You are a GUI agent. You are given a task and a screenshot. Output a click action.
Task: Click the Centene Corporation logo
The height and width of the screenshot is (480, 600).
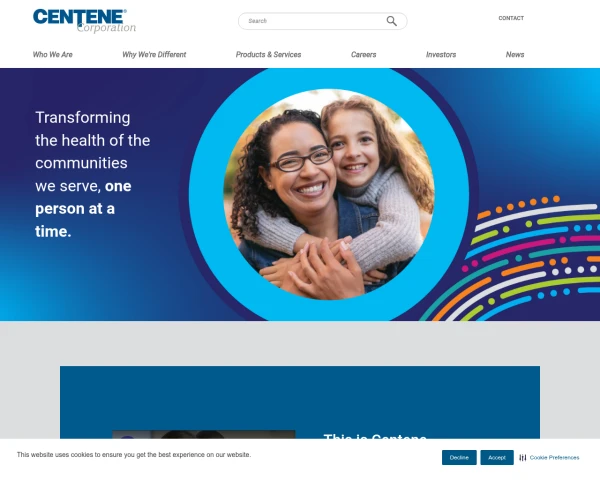(x=84, y=21)
